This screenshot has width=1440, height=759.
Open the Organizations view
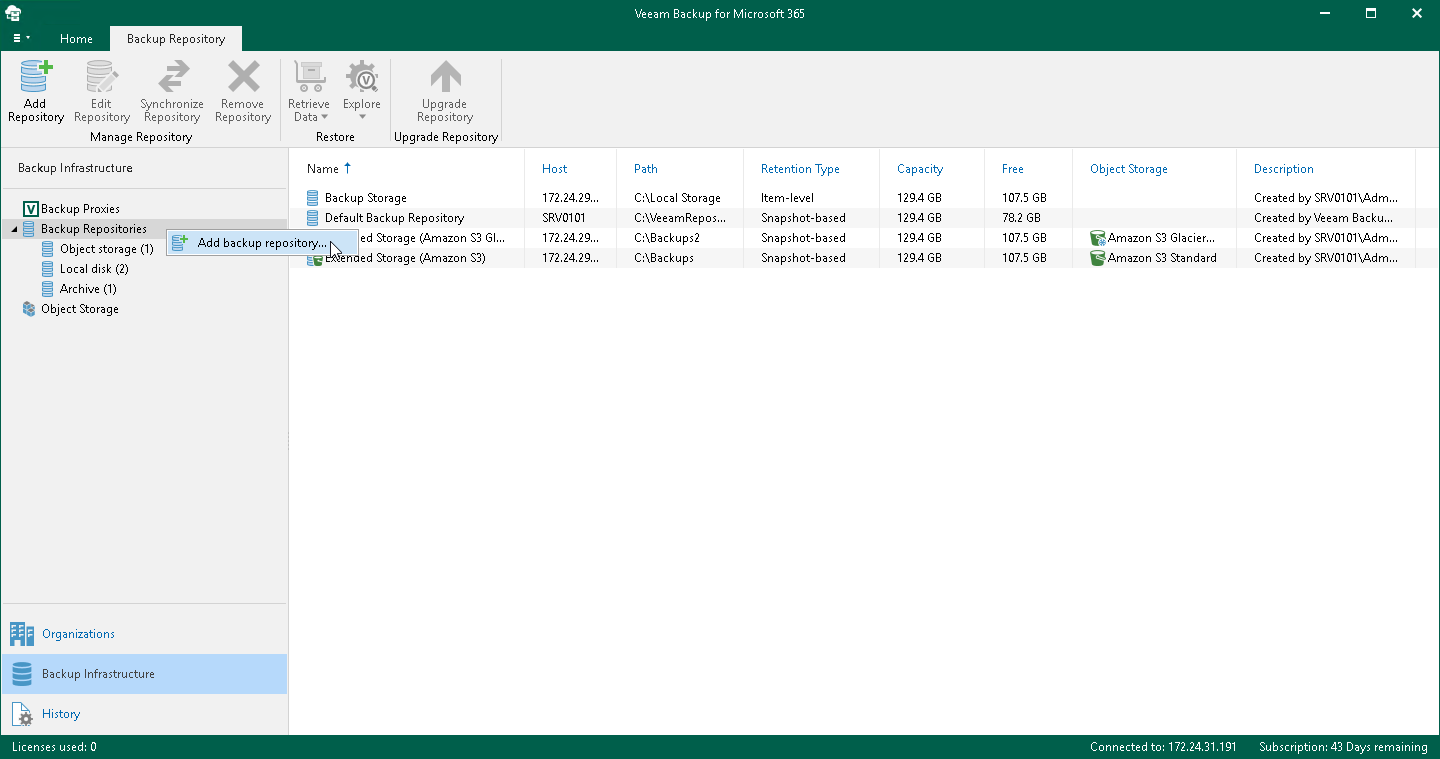point(78,634)
